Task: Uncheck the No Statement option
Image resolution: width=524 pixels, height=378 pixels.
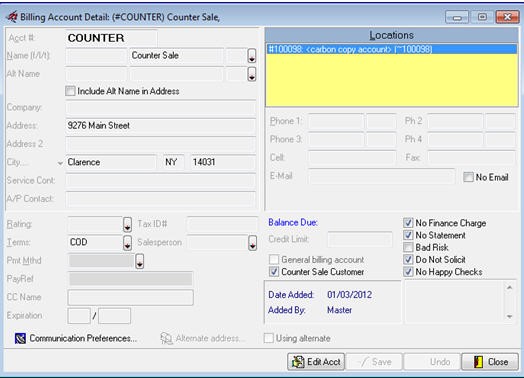Action: point(408,235)
